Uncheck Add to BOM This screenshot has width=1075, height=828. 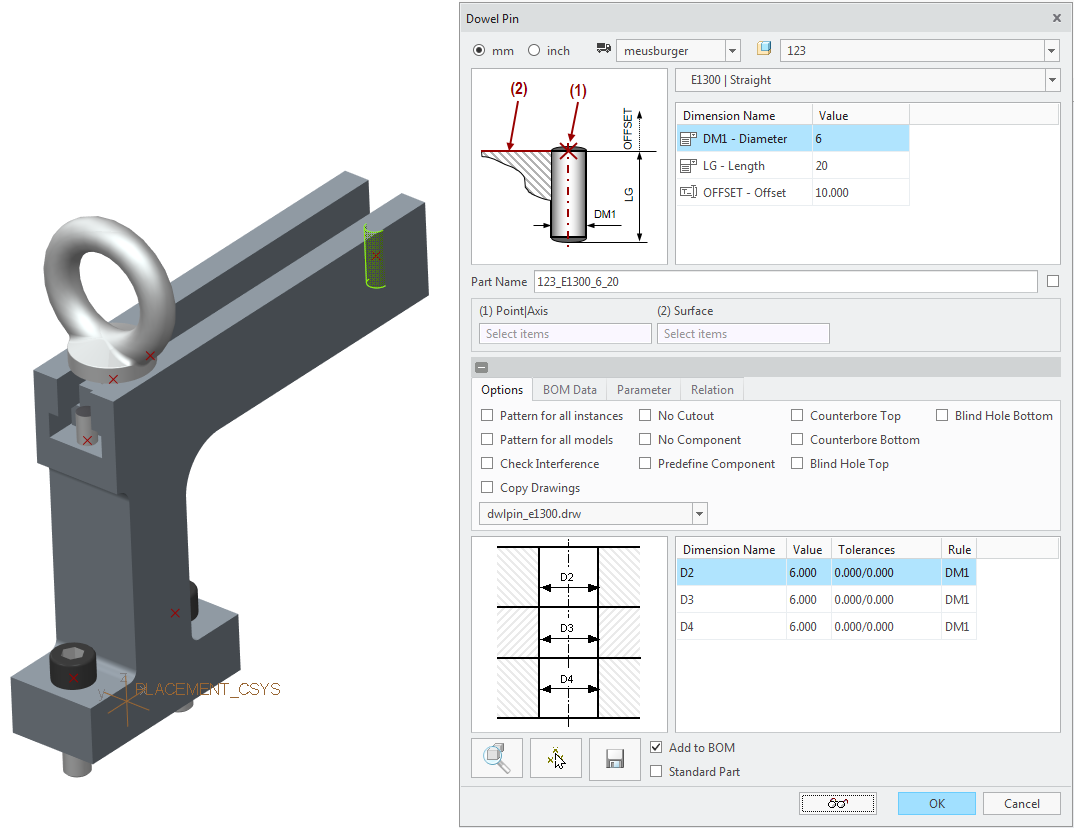pos(656,747)
